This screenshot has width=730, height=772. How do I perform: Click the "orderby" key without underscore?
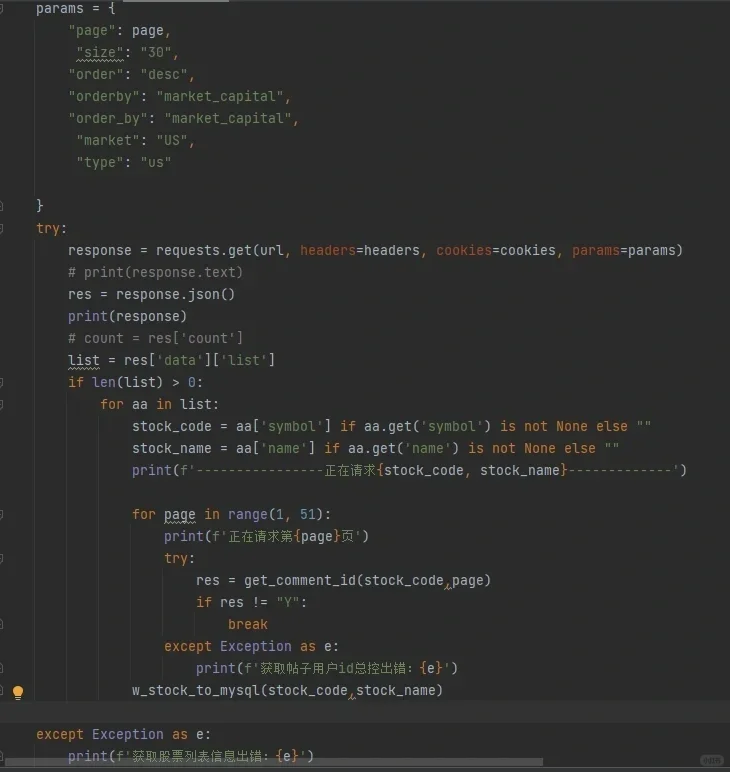tap(103, 96)
